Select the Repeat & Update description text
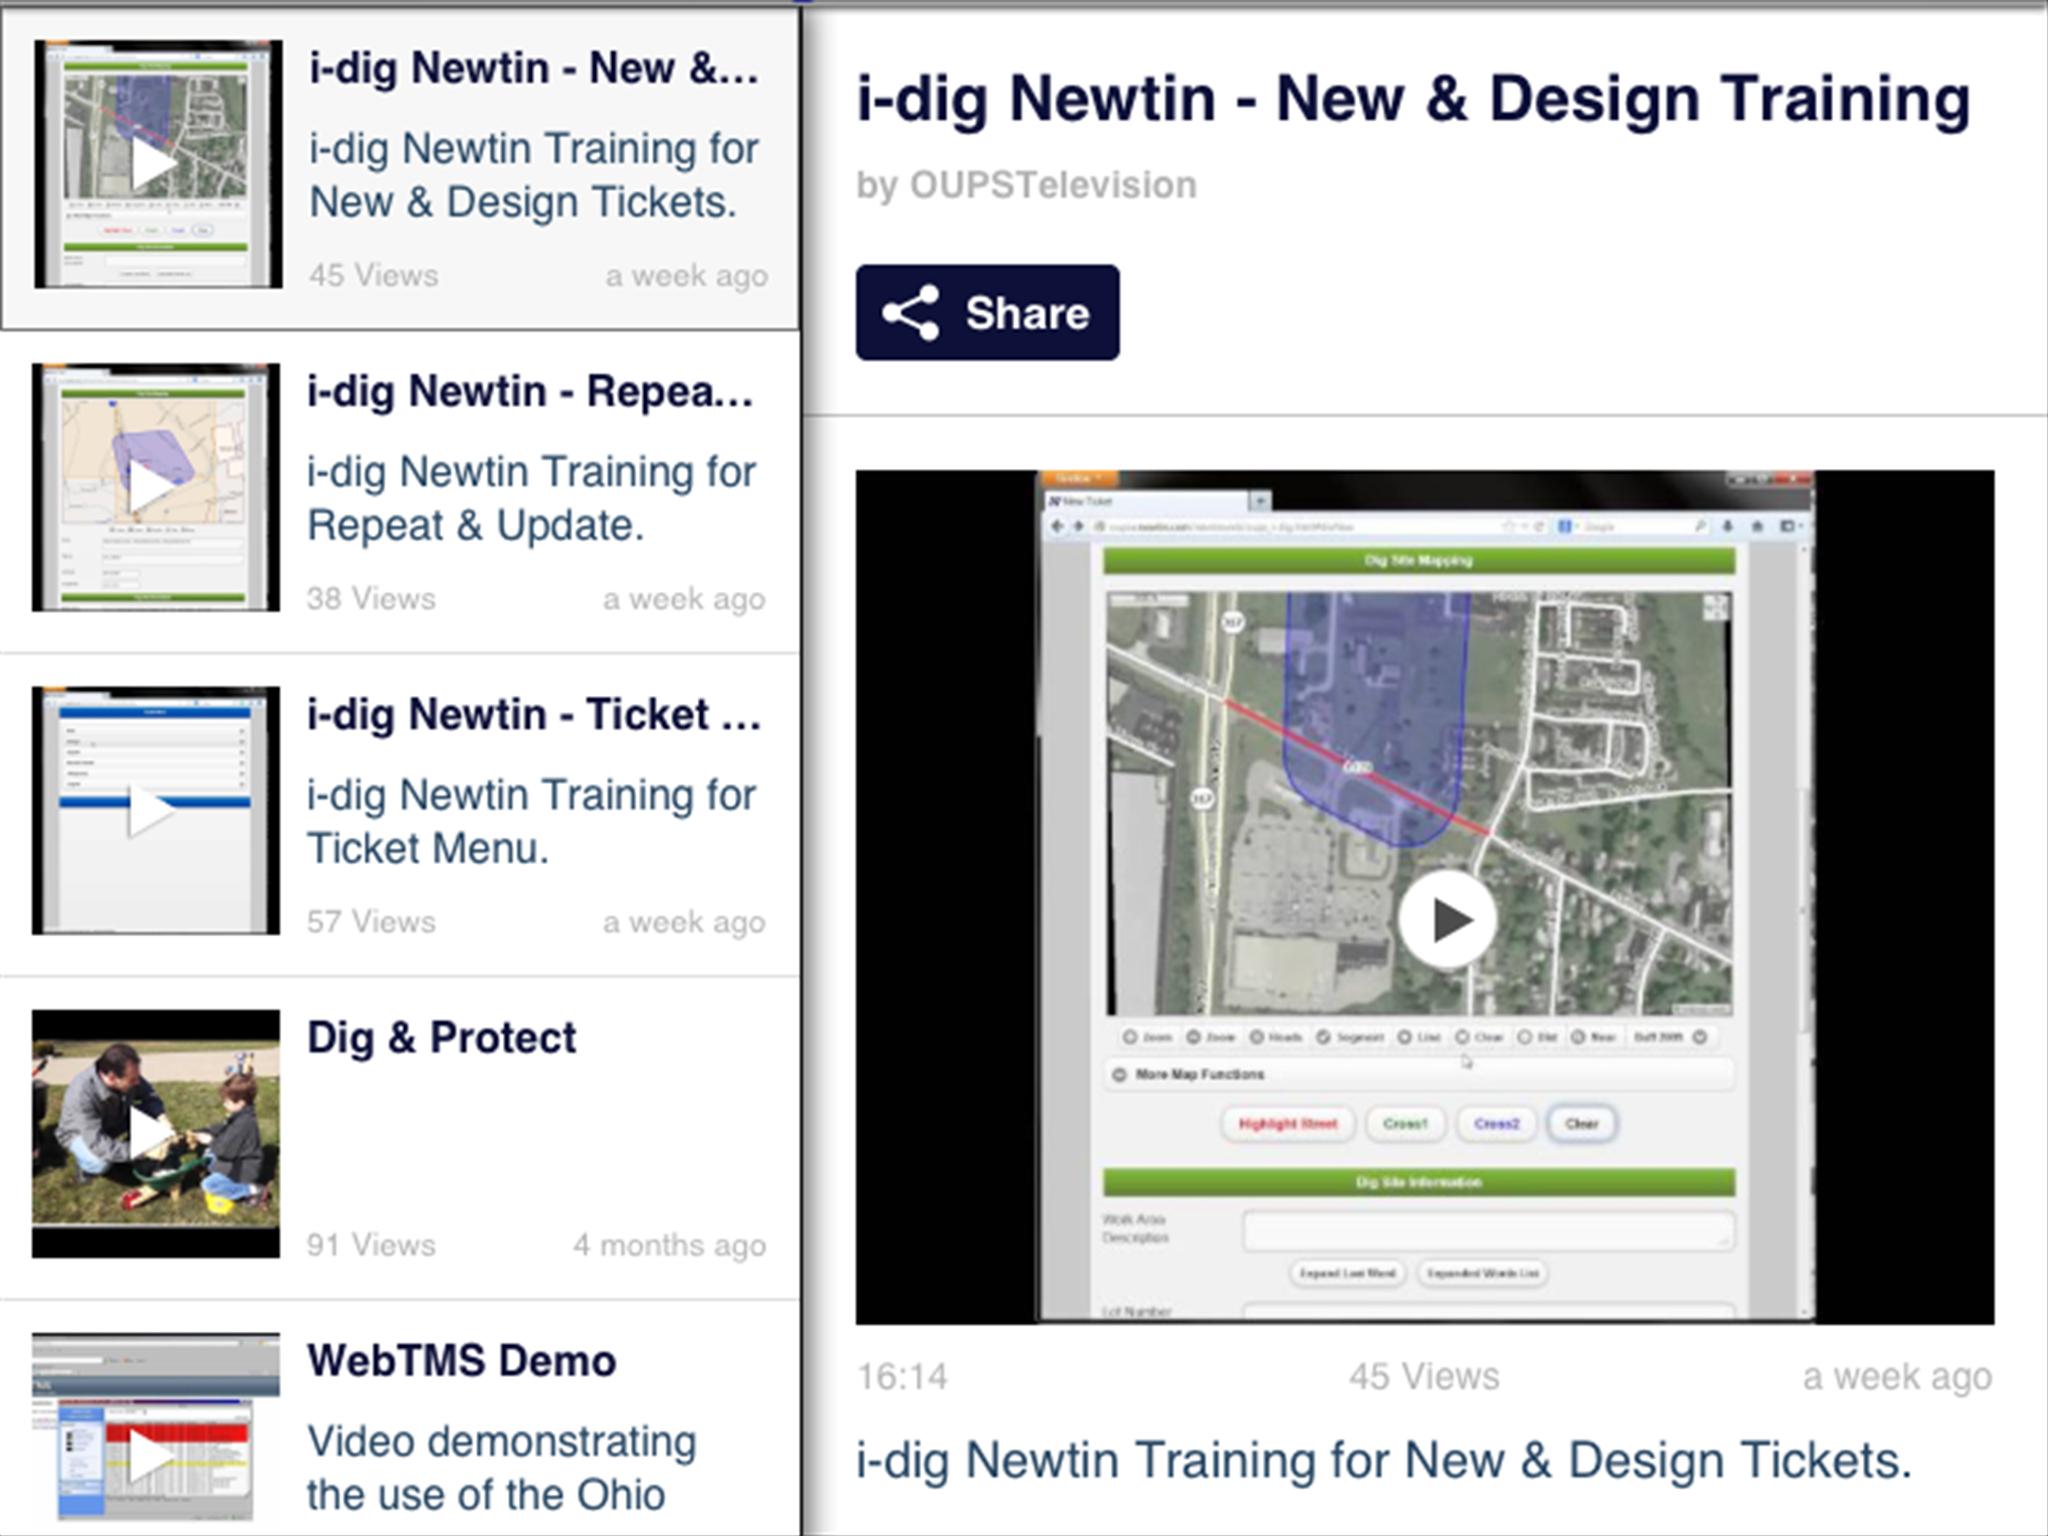 531,498
